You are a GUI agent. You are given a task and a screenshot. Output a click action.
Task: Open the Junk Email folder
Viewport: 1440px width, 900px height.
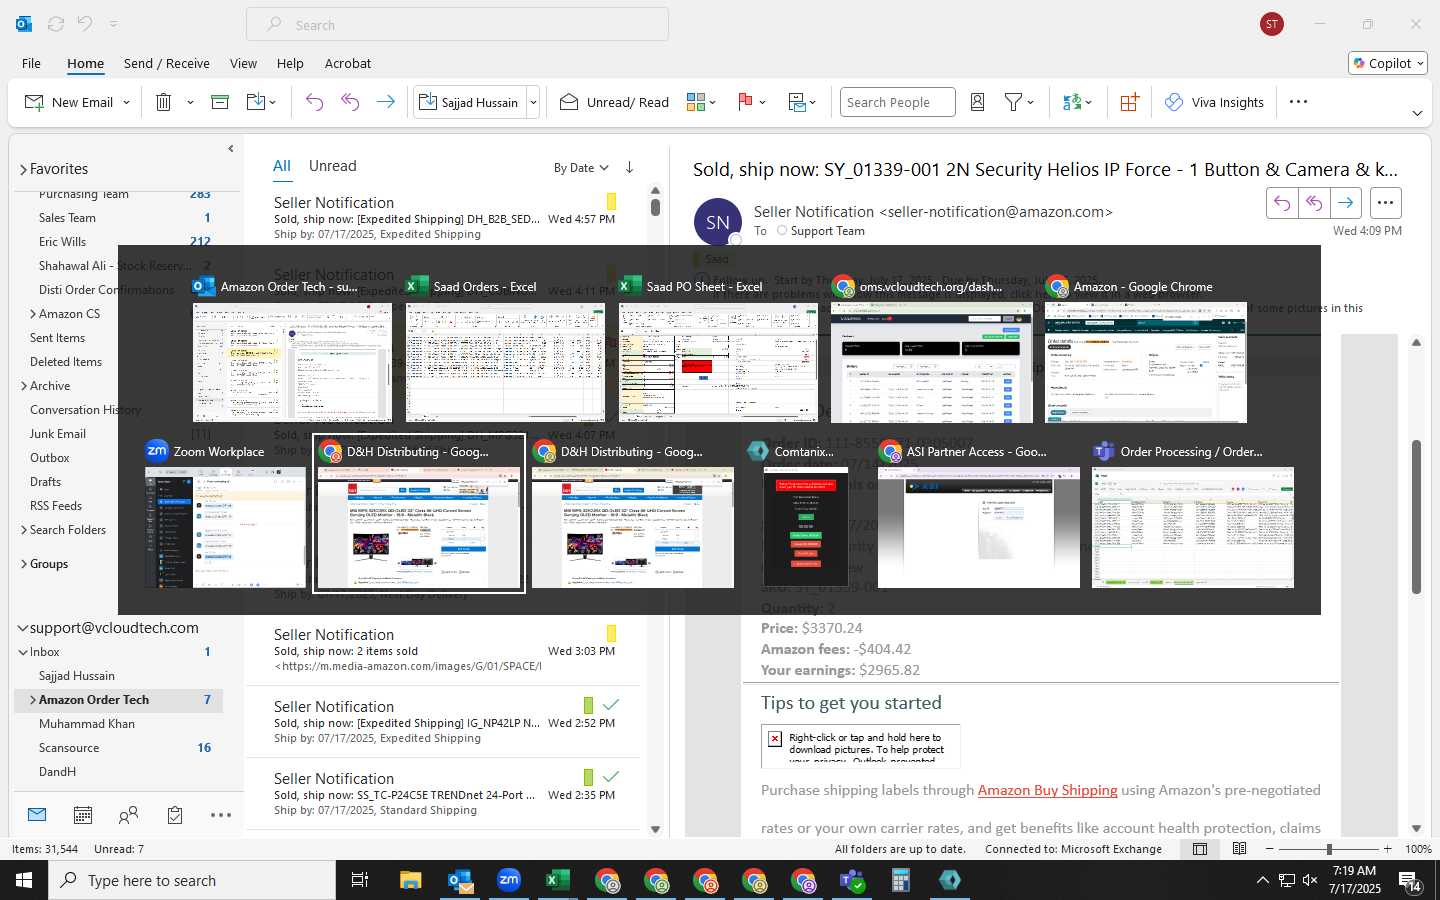point(58,434)
